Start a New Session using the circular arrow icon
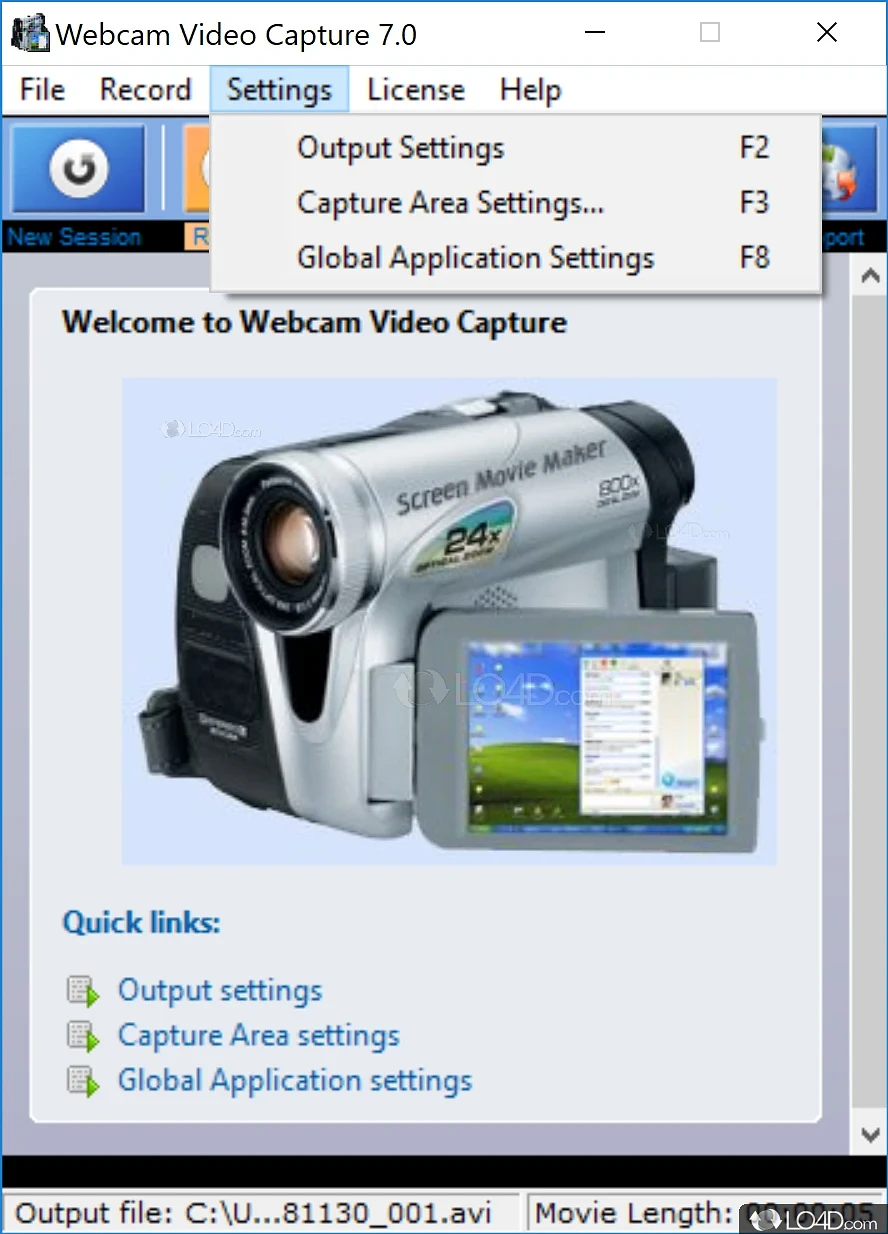888x1234 pixels. click(77, 168)
